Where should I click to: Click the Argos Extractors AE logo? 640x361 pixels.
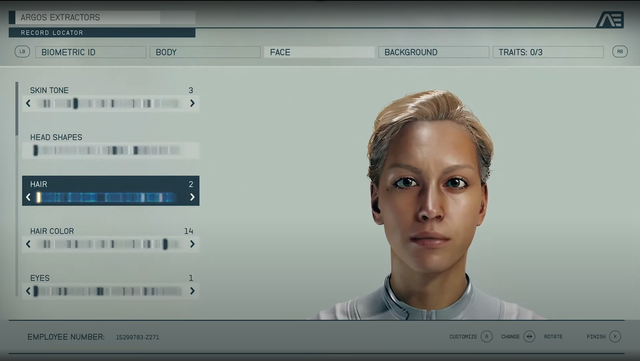(610, 20)
